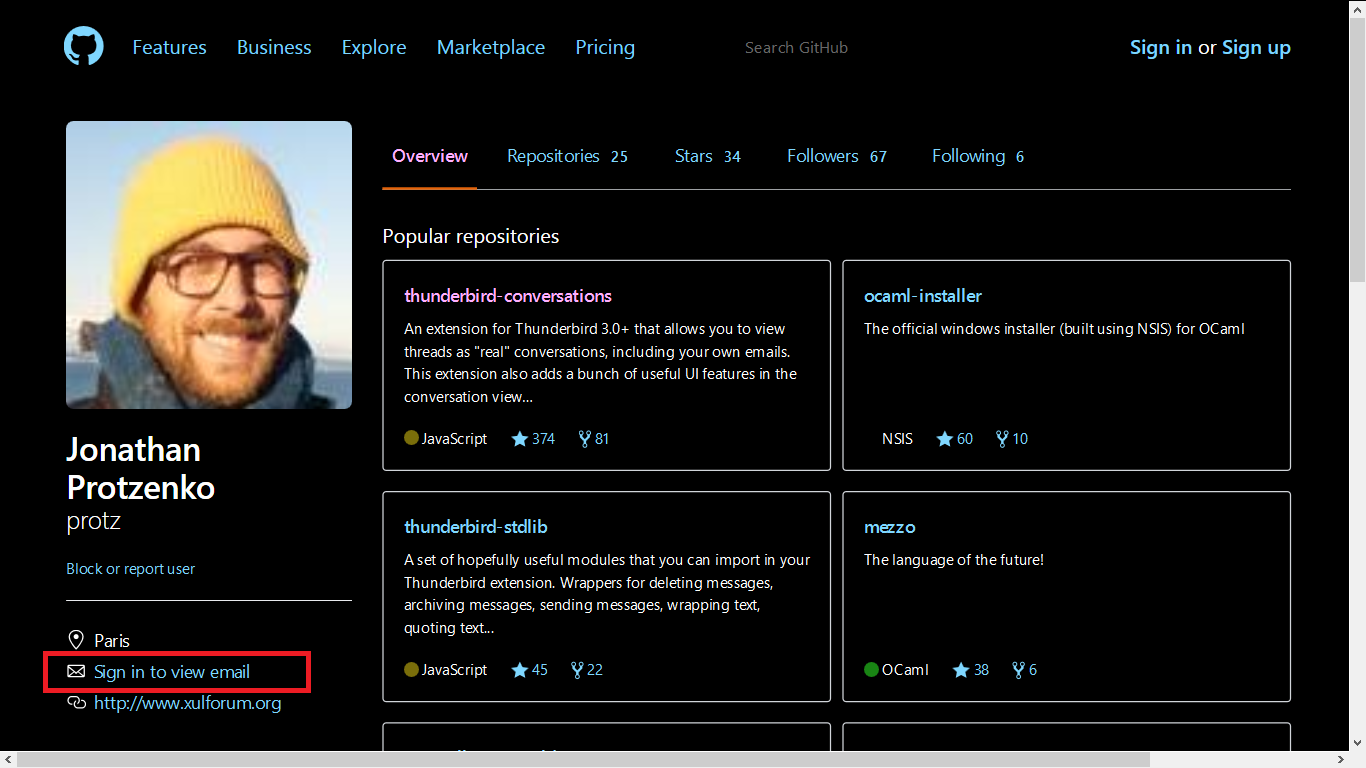Open the thunderbird-conversations repository
1366x768 pixels.
pyautogui.click(x=508, y=296)
